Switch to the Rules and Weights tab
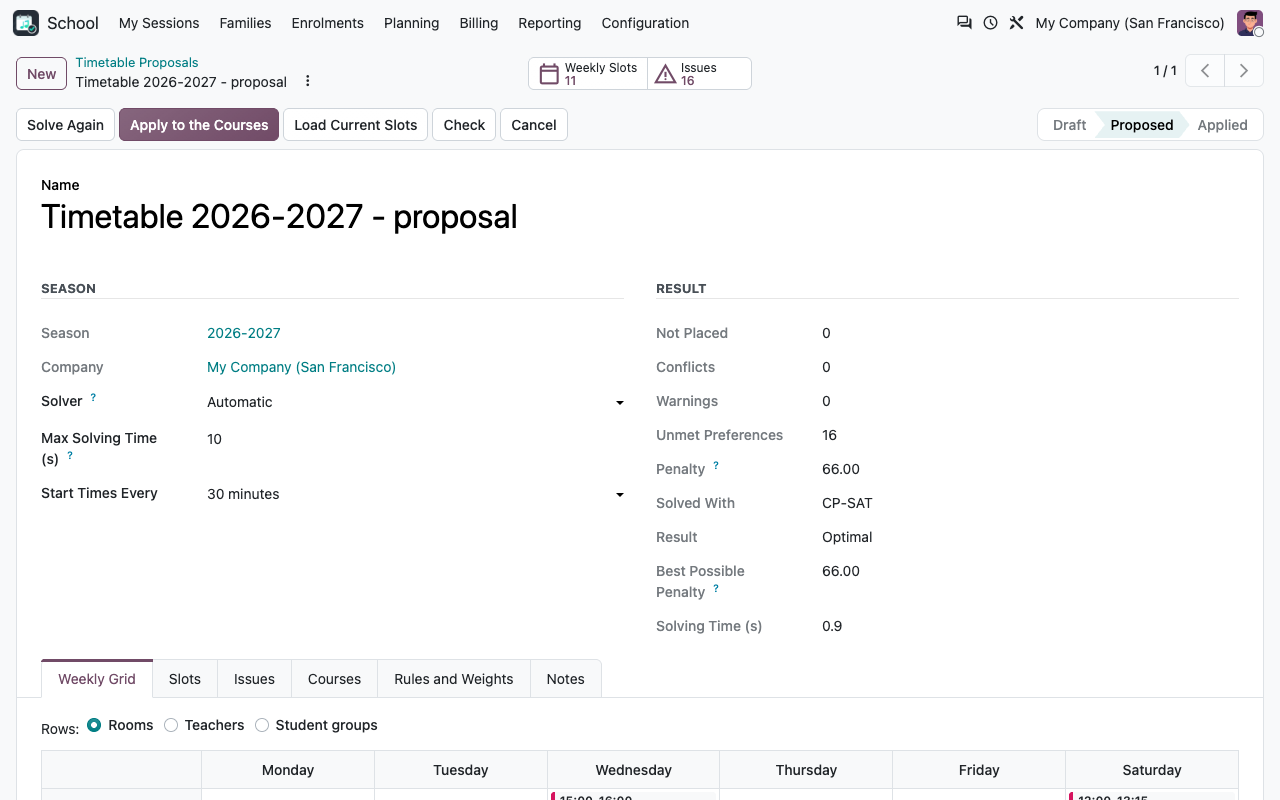The width and height of the screenshot is (1280, 800). (x=454, y=679)
